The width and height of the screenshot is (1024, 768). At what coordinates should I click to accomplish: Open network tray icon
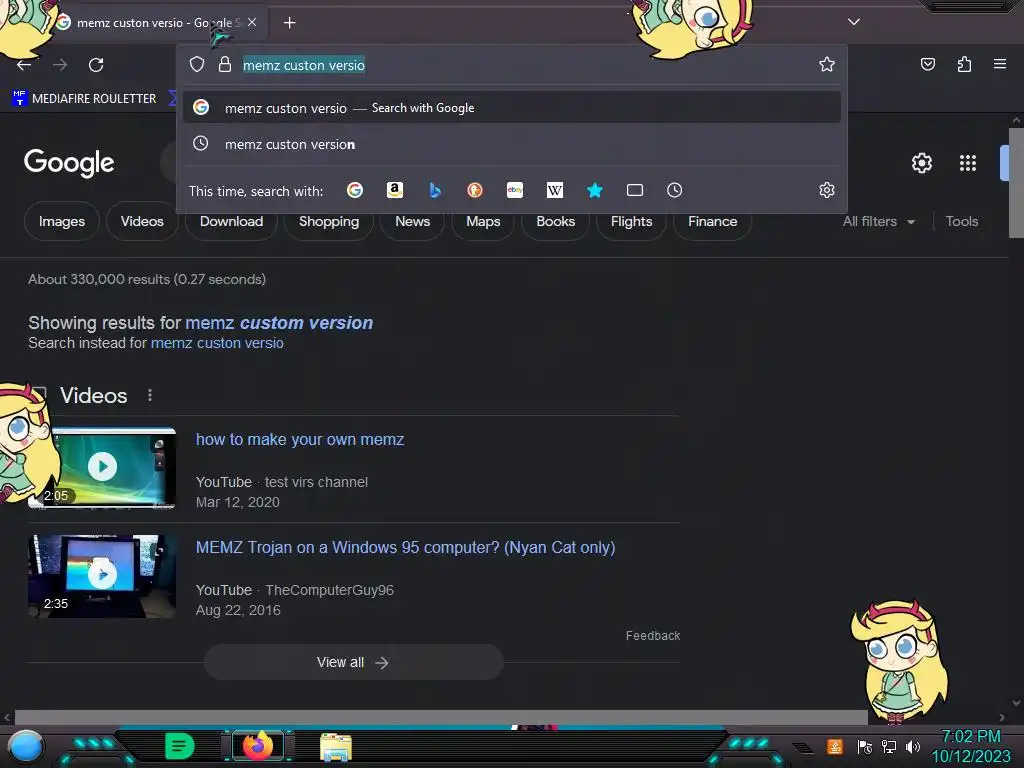pos(888,746)
